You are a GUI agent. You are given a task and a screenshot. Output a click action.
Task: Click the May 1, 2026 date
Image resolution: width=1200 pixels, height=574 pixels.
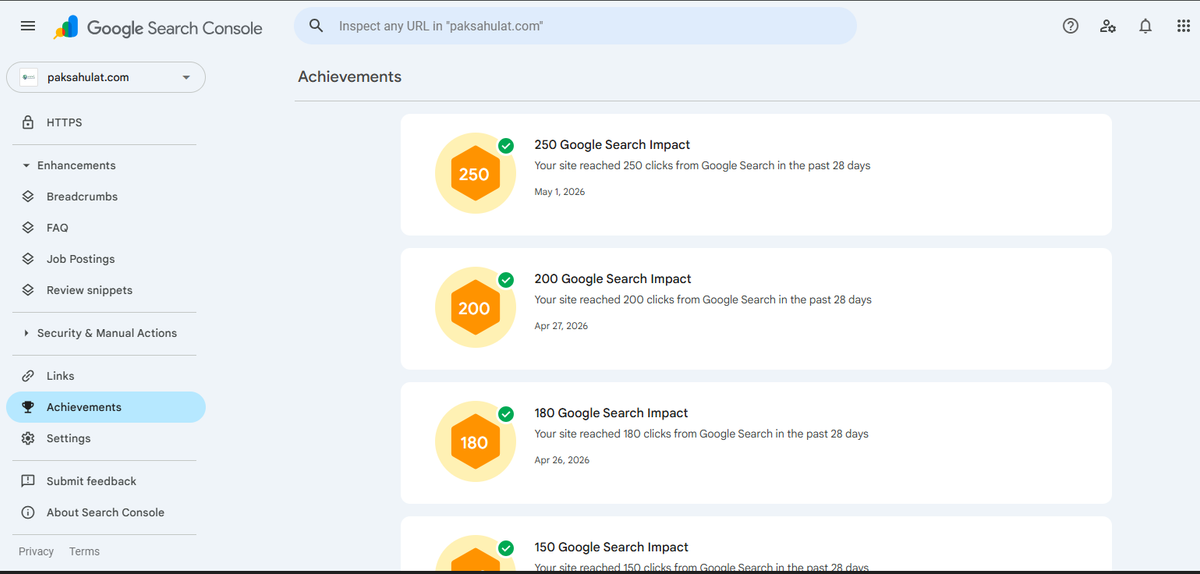(560, 192)
